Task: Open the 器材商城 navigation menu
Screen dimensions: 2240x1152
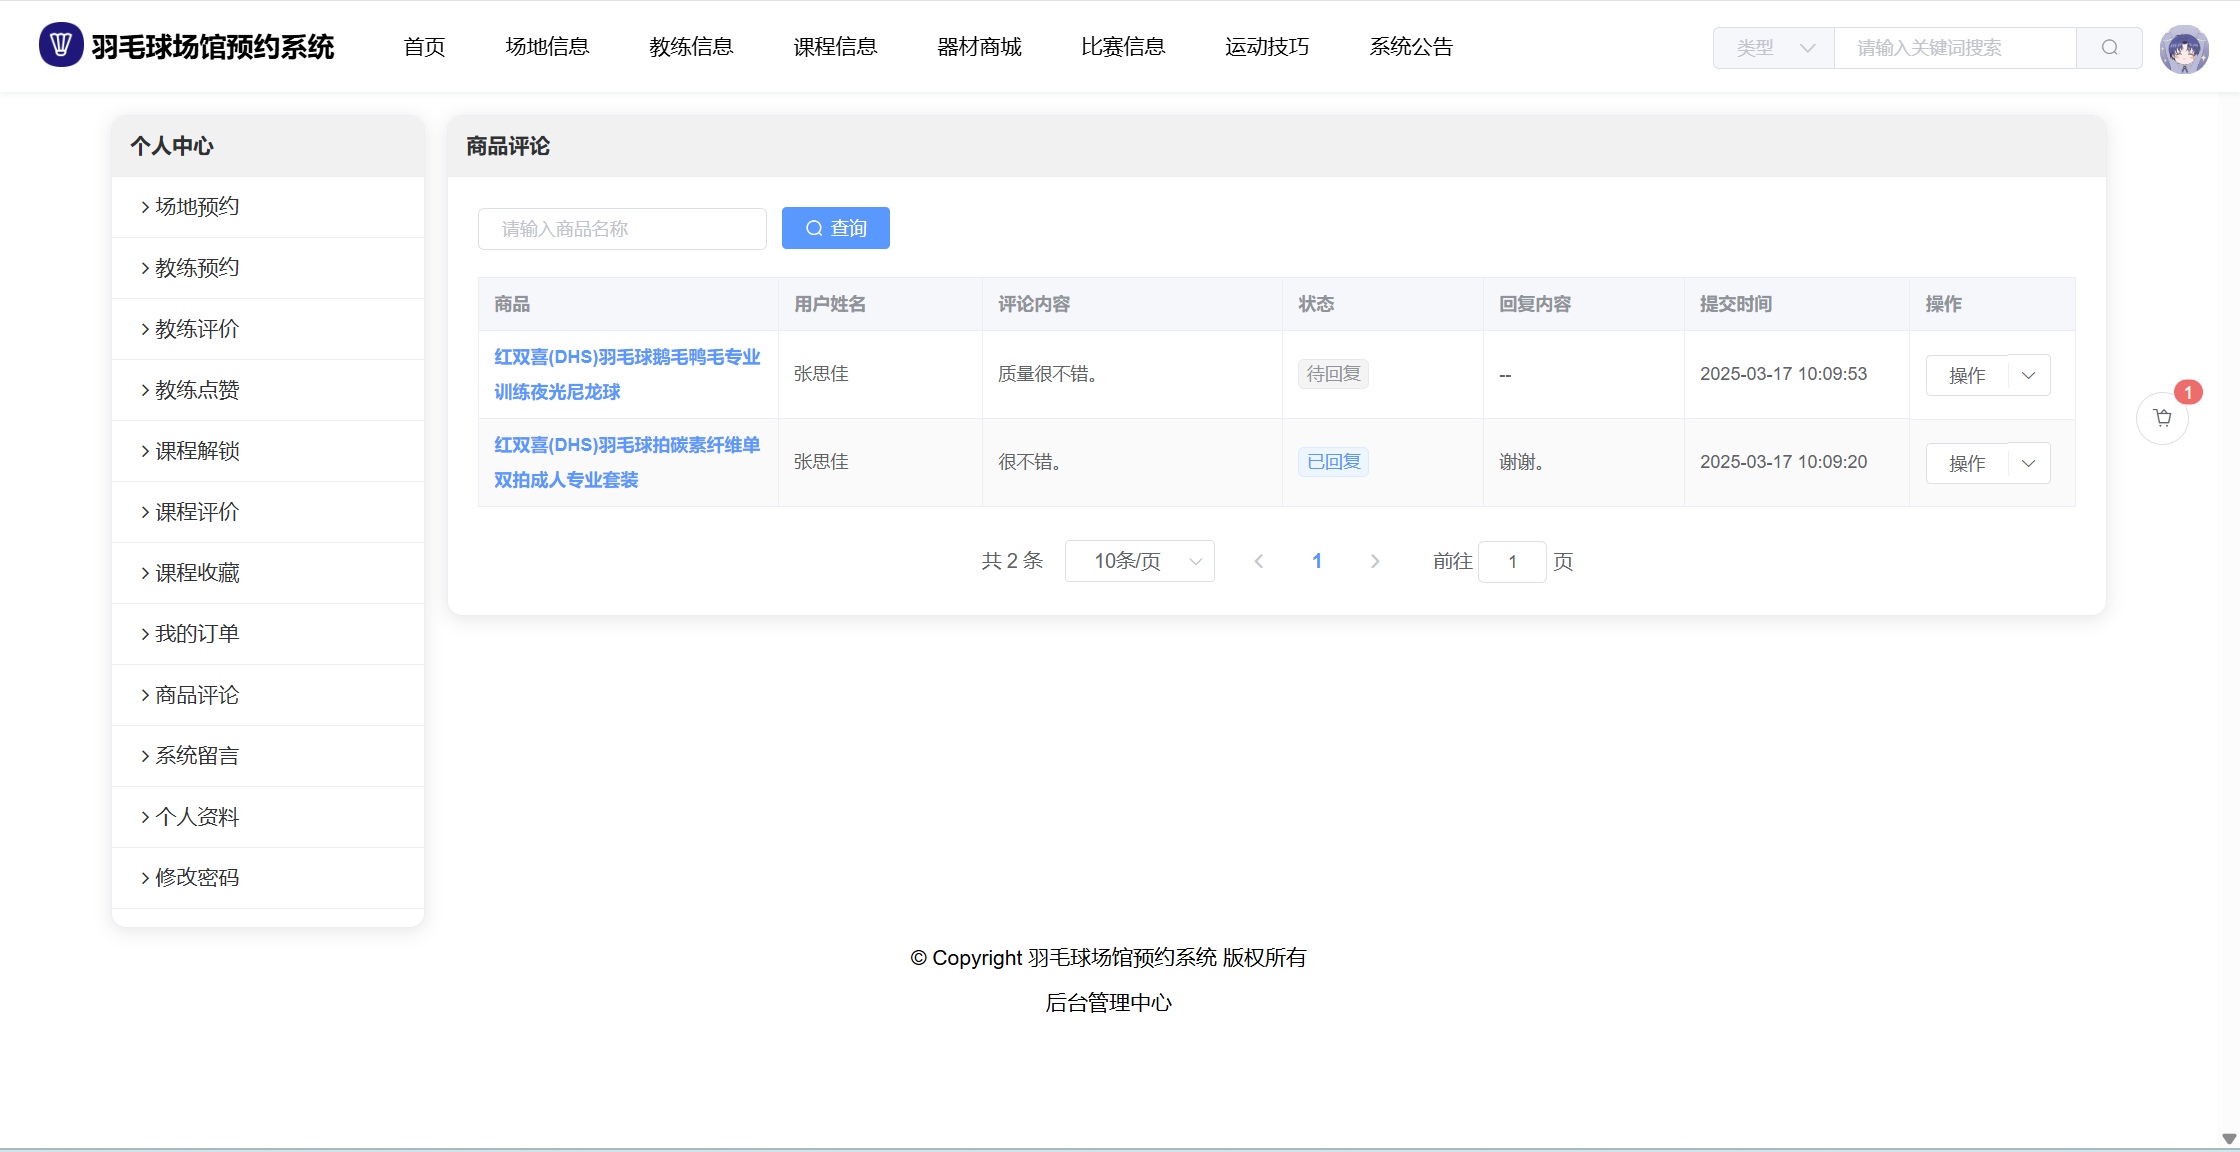Action: (979, 47)
